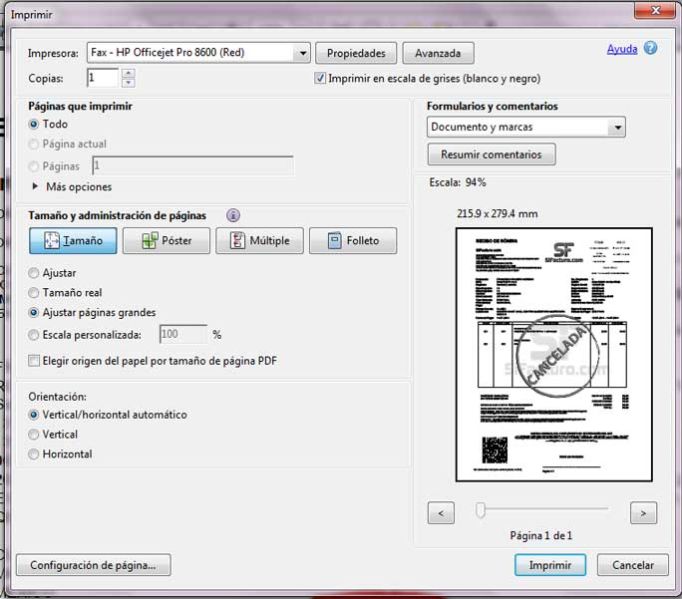Viewport: 682px width, 599px height.
Task: Click the Propiedades button
Action: (357, 53)
